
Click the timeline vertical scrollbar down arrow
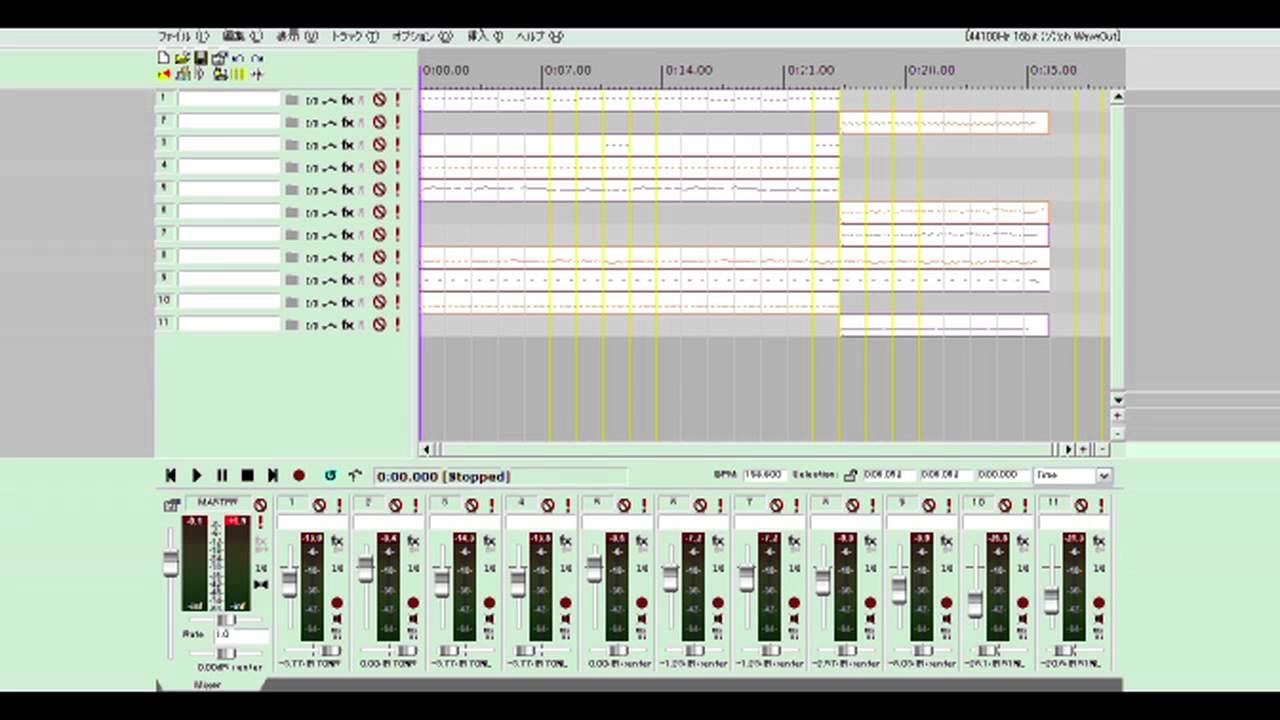click(x=1117, y=399)
